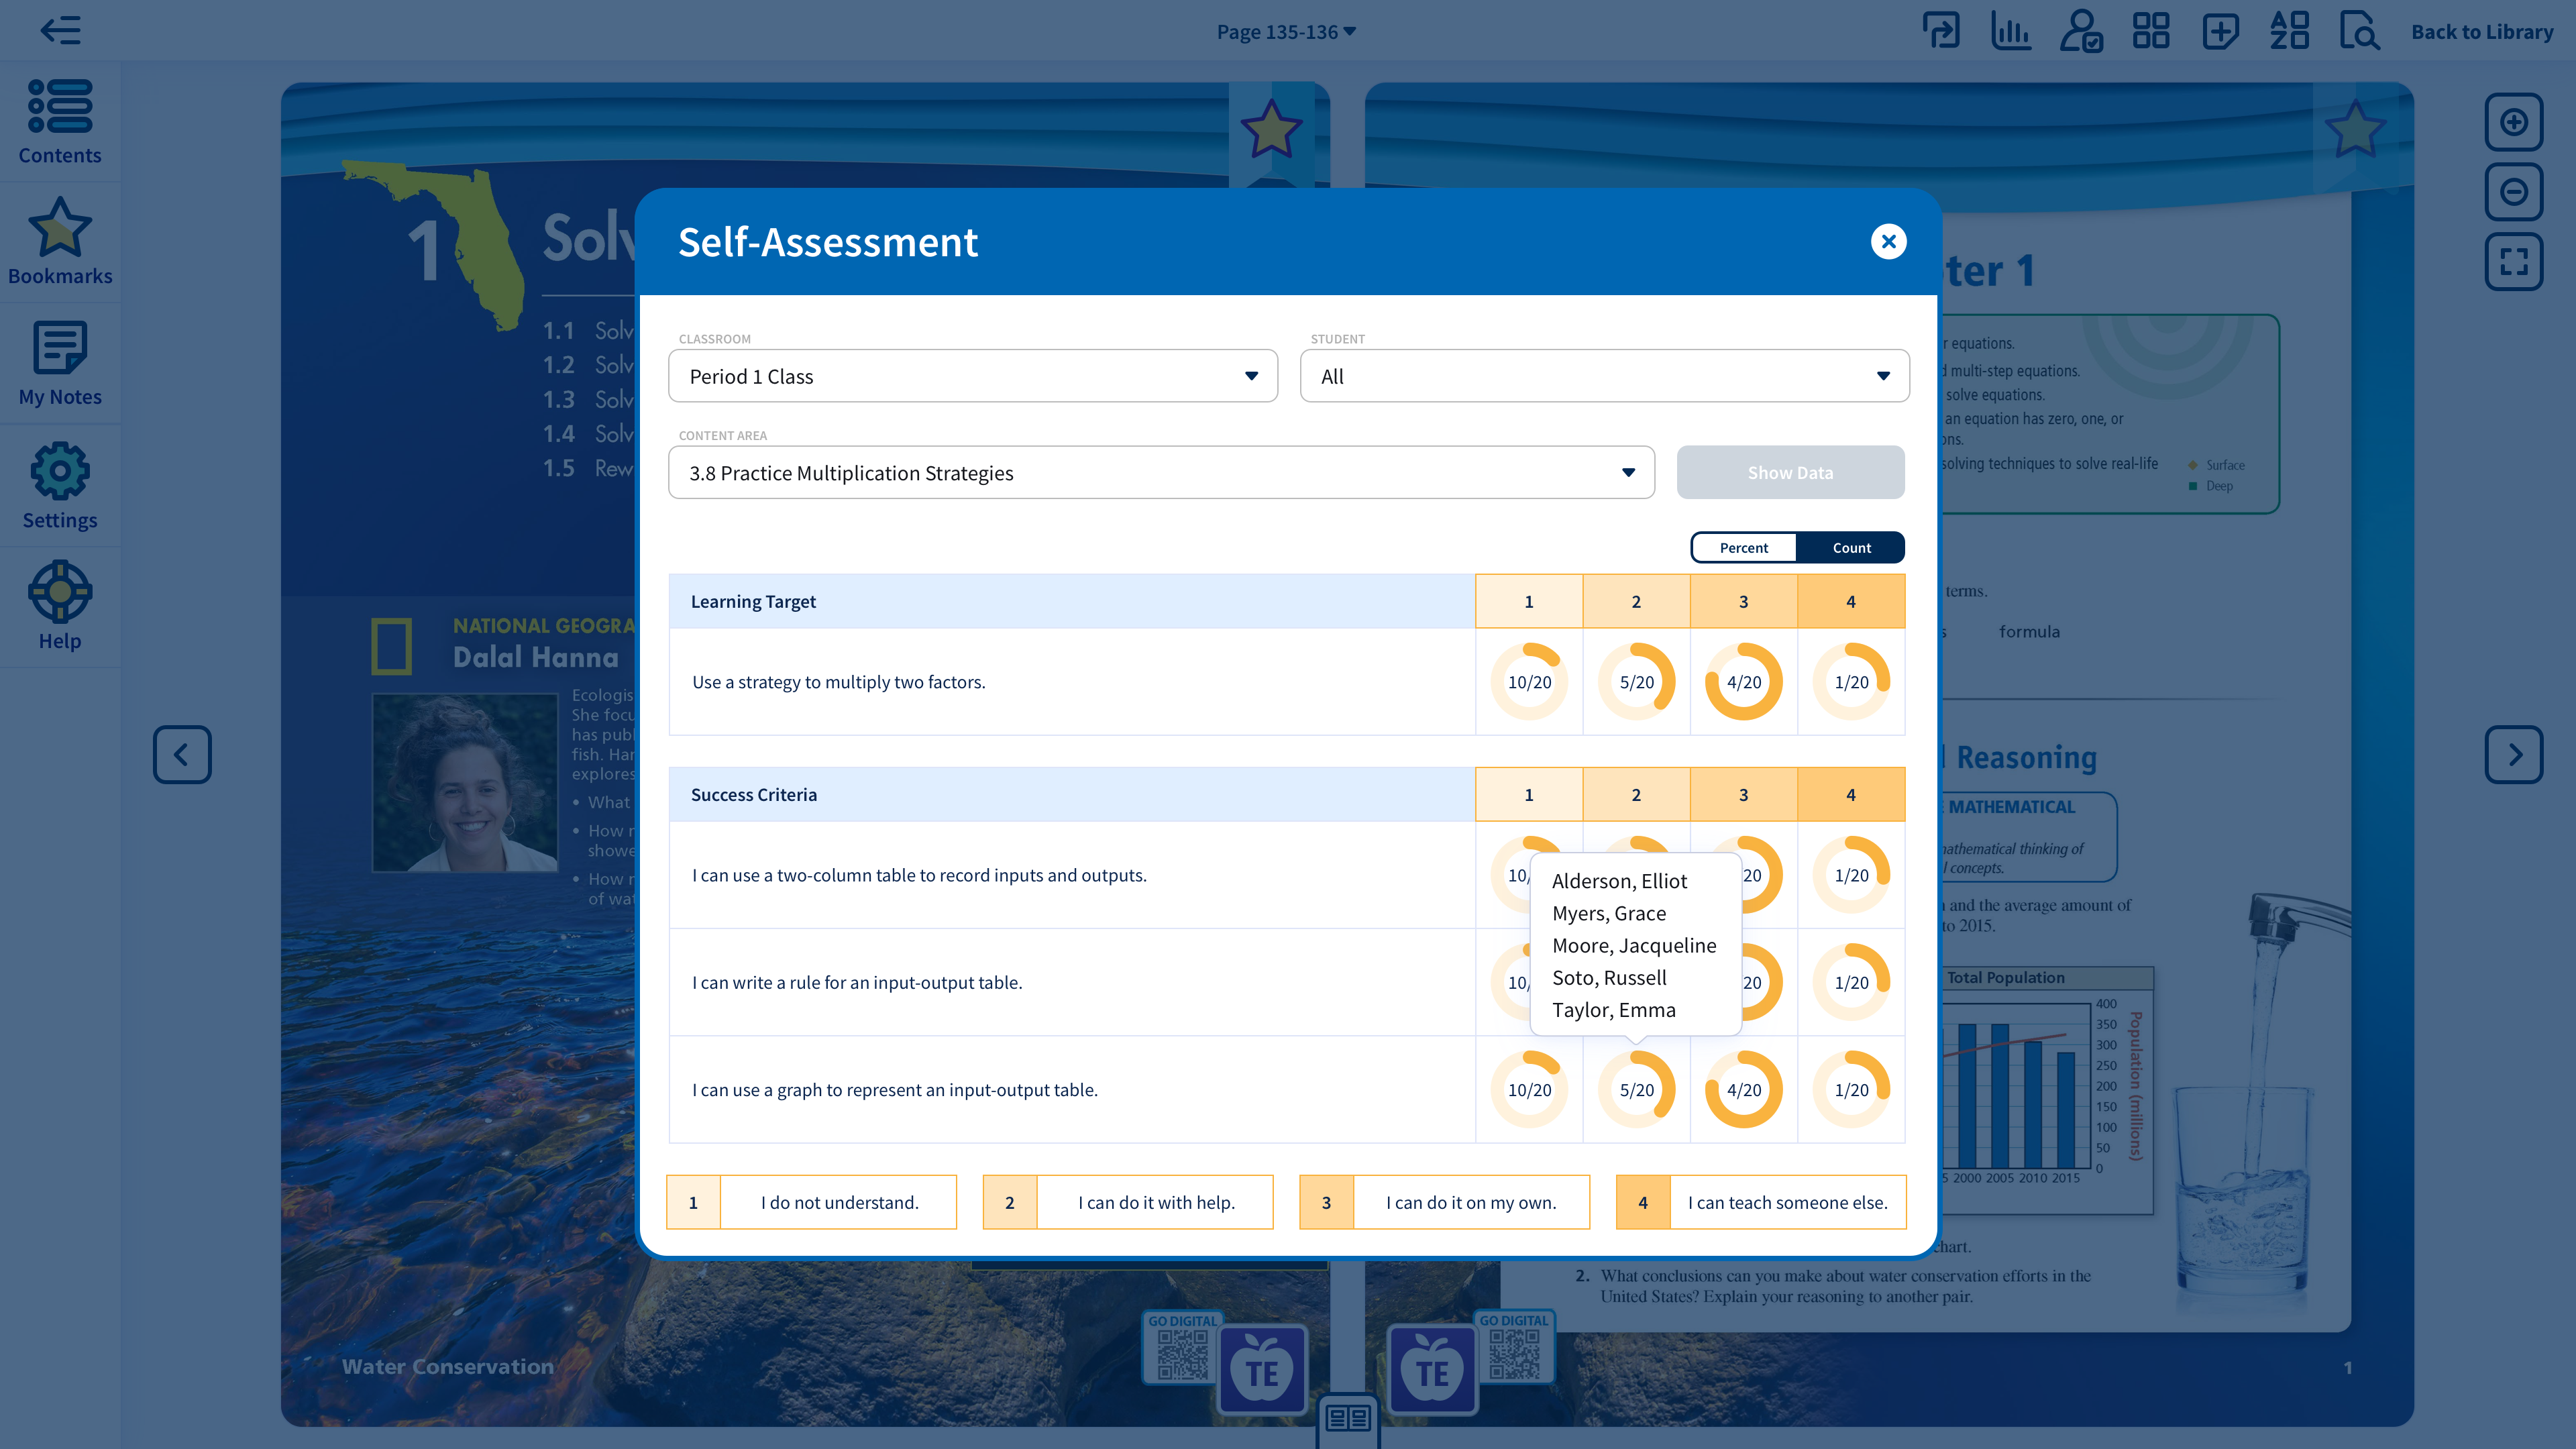2576x1449 pixels.
Task: Click the 1/20 ring for multiply two factors
Action: [1851, 682]
